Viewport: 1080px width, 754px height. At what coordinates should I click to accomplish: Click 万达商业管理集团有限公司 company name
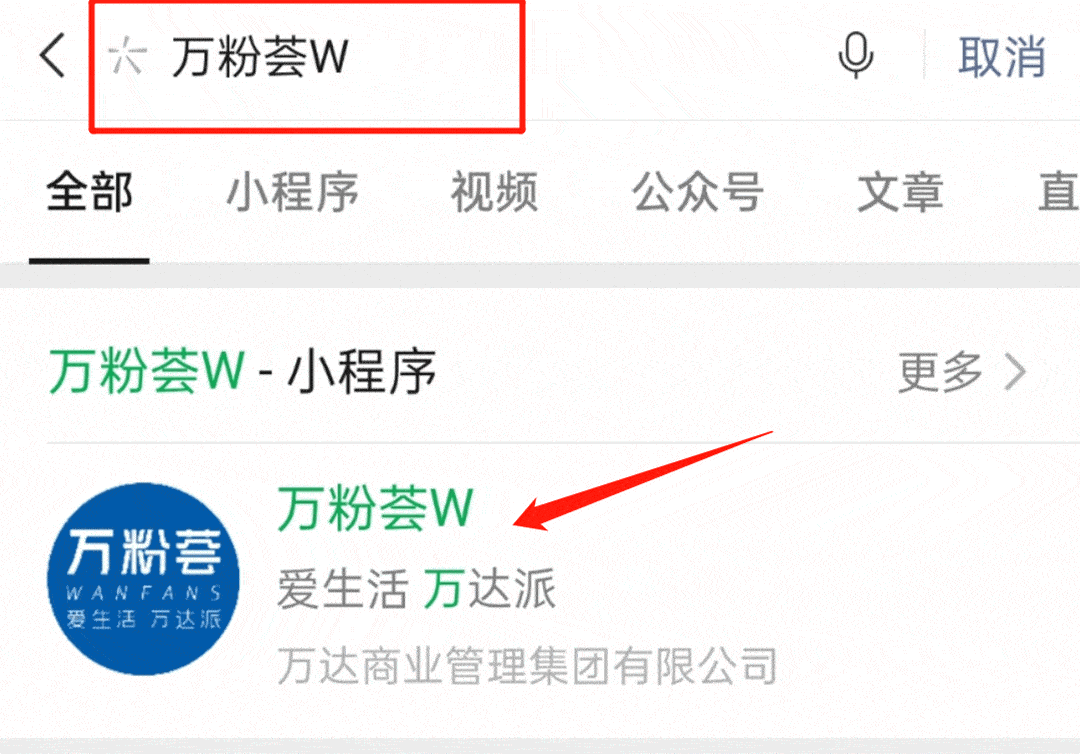coord(528,666)
